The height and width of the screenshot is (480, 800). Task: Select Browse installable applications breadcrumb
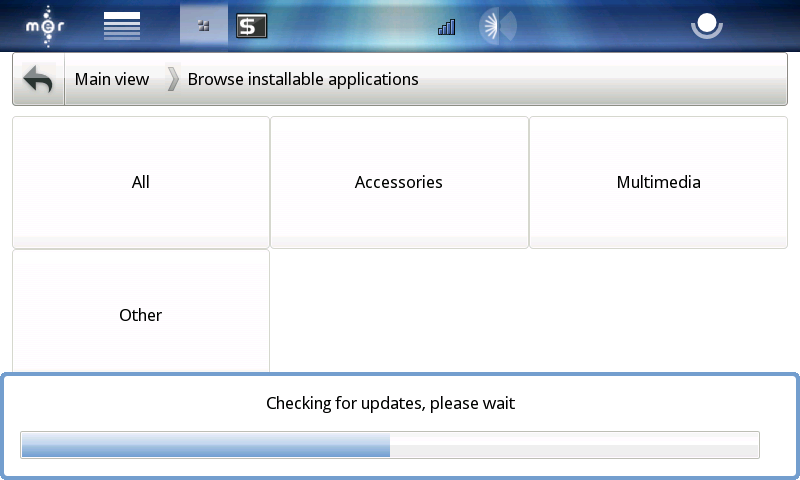(303, 79)
